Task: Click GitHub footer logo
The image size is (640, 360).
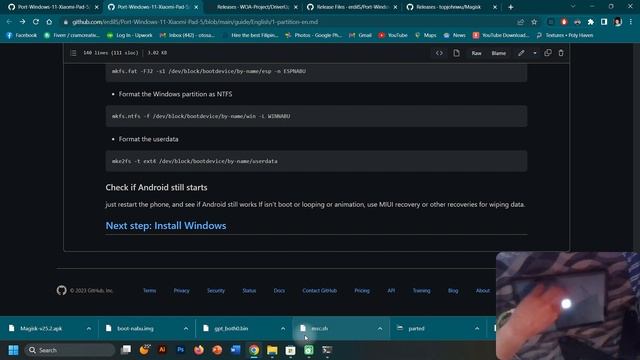Action: 62,290
